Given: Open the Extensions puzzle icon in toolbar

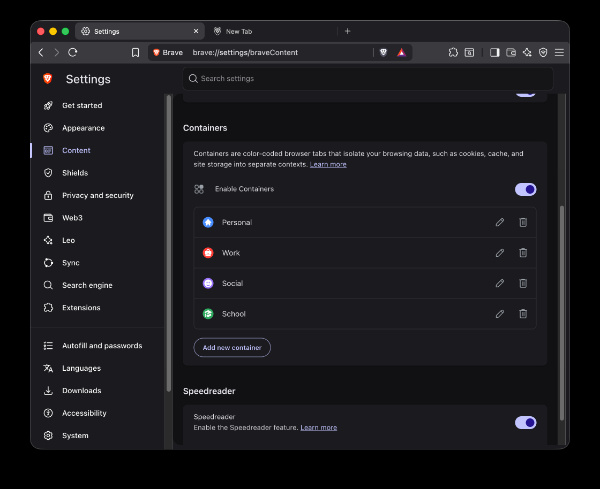Looking at the screenshot, I should tap(453, 52).
